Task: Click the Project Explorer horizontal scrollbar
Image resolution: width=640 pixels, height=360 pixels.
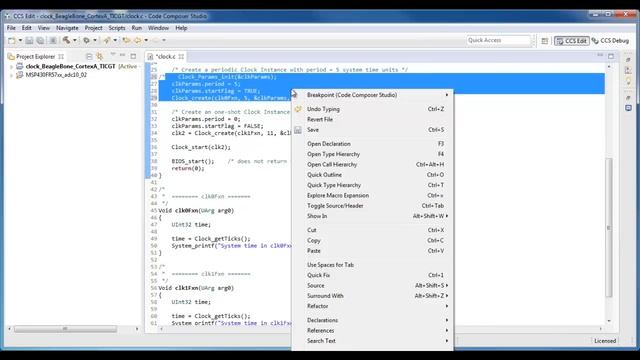Action: click(65, 329)
